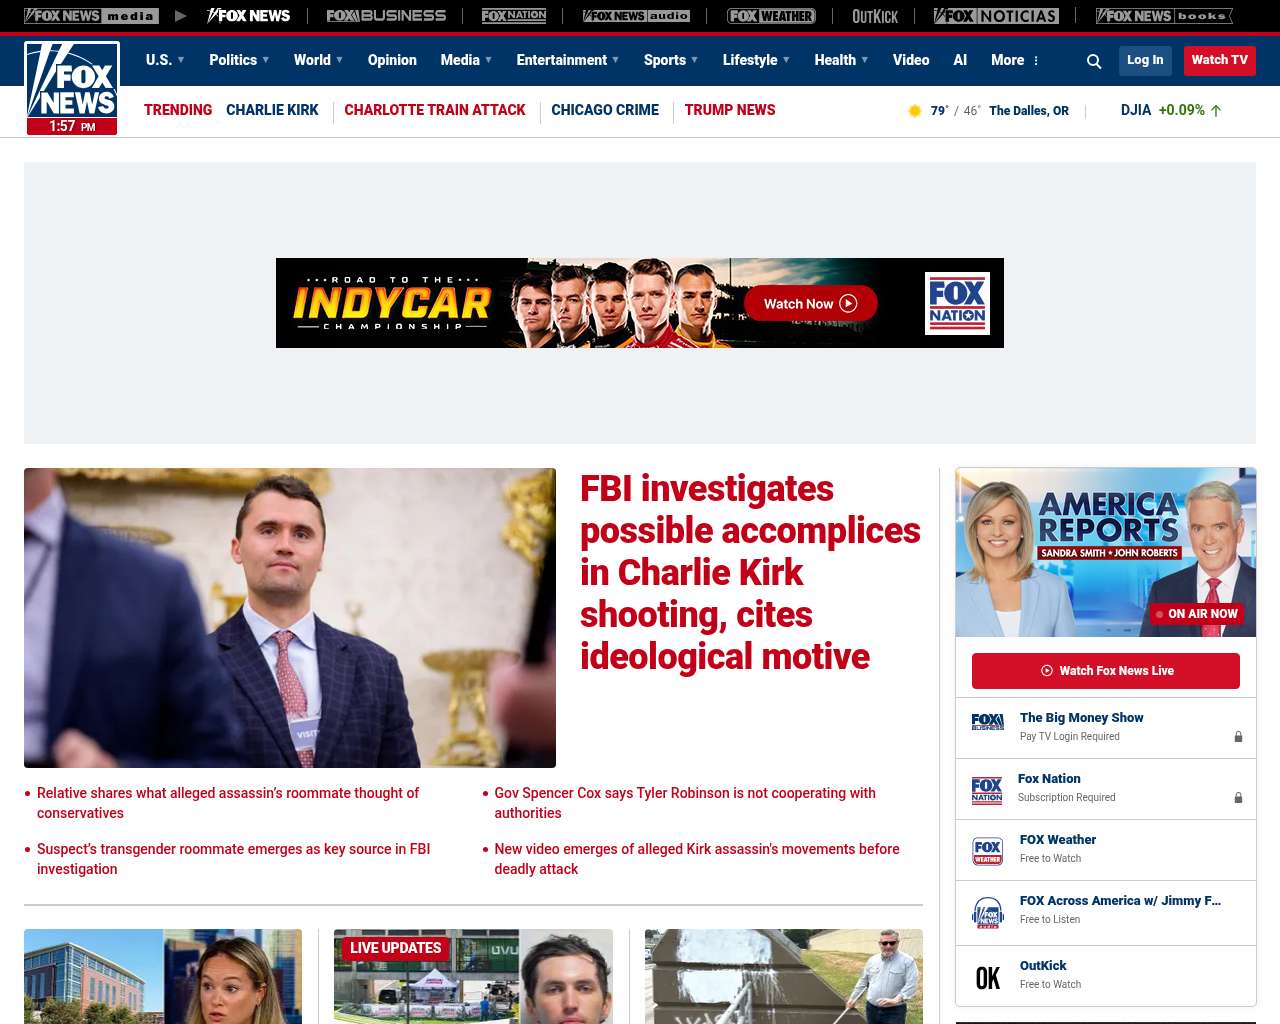Click lock icon on Fox Nation row

(1238, 798)
